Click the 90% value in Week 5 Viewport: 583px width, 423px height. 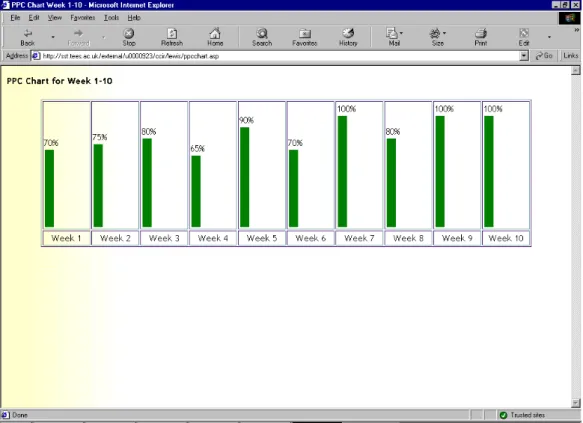(246, 120)
